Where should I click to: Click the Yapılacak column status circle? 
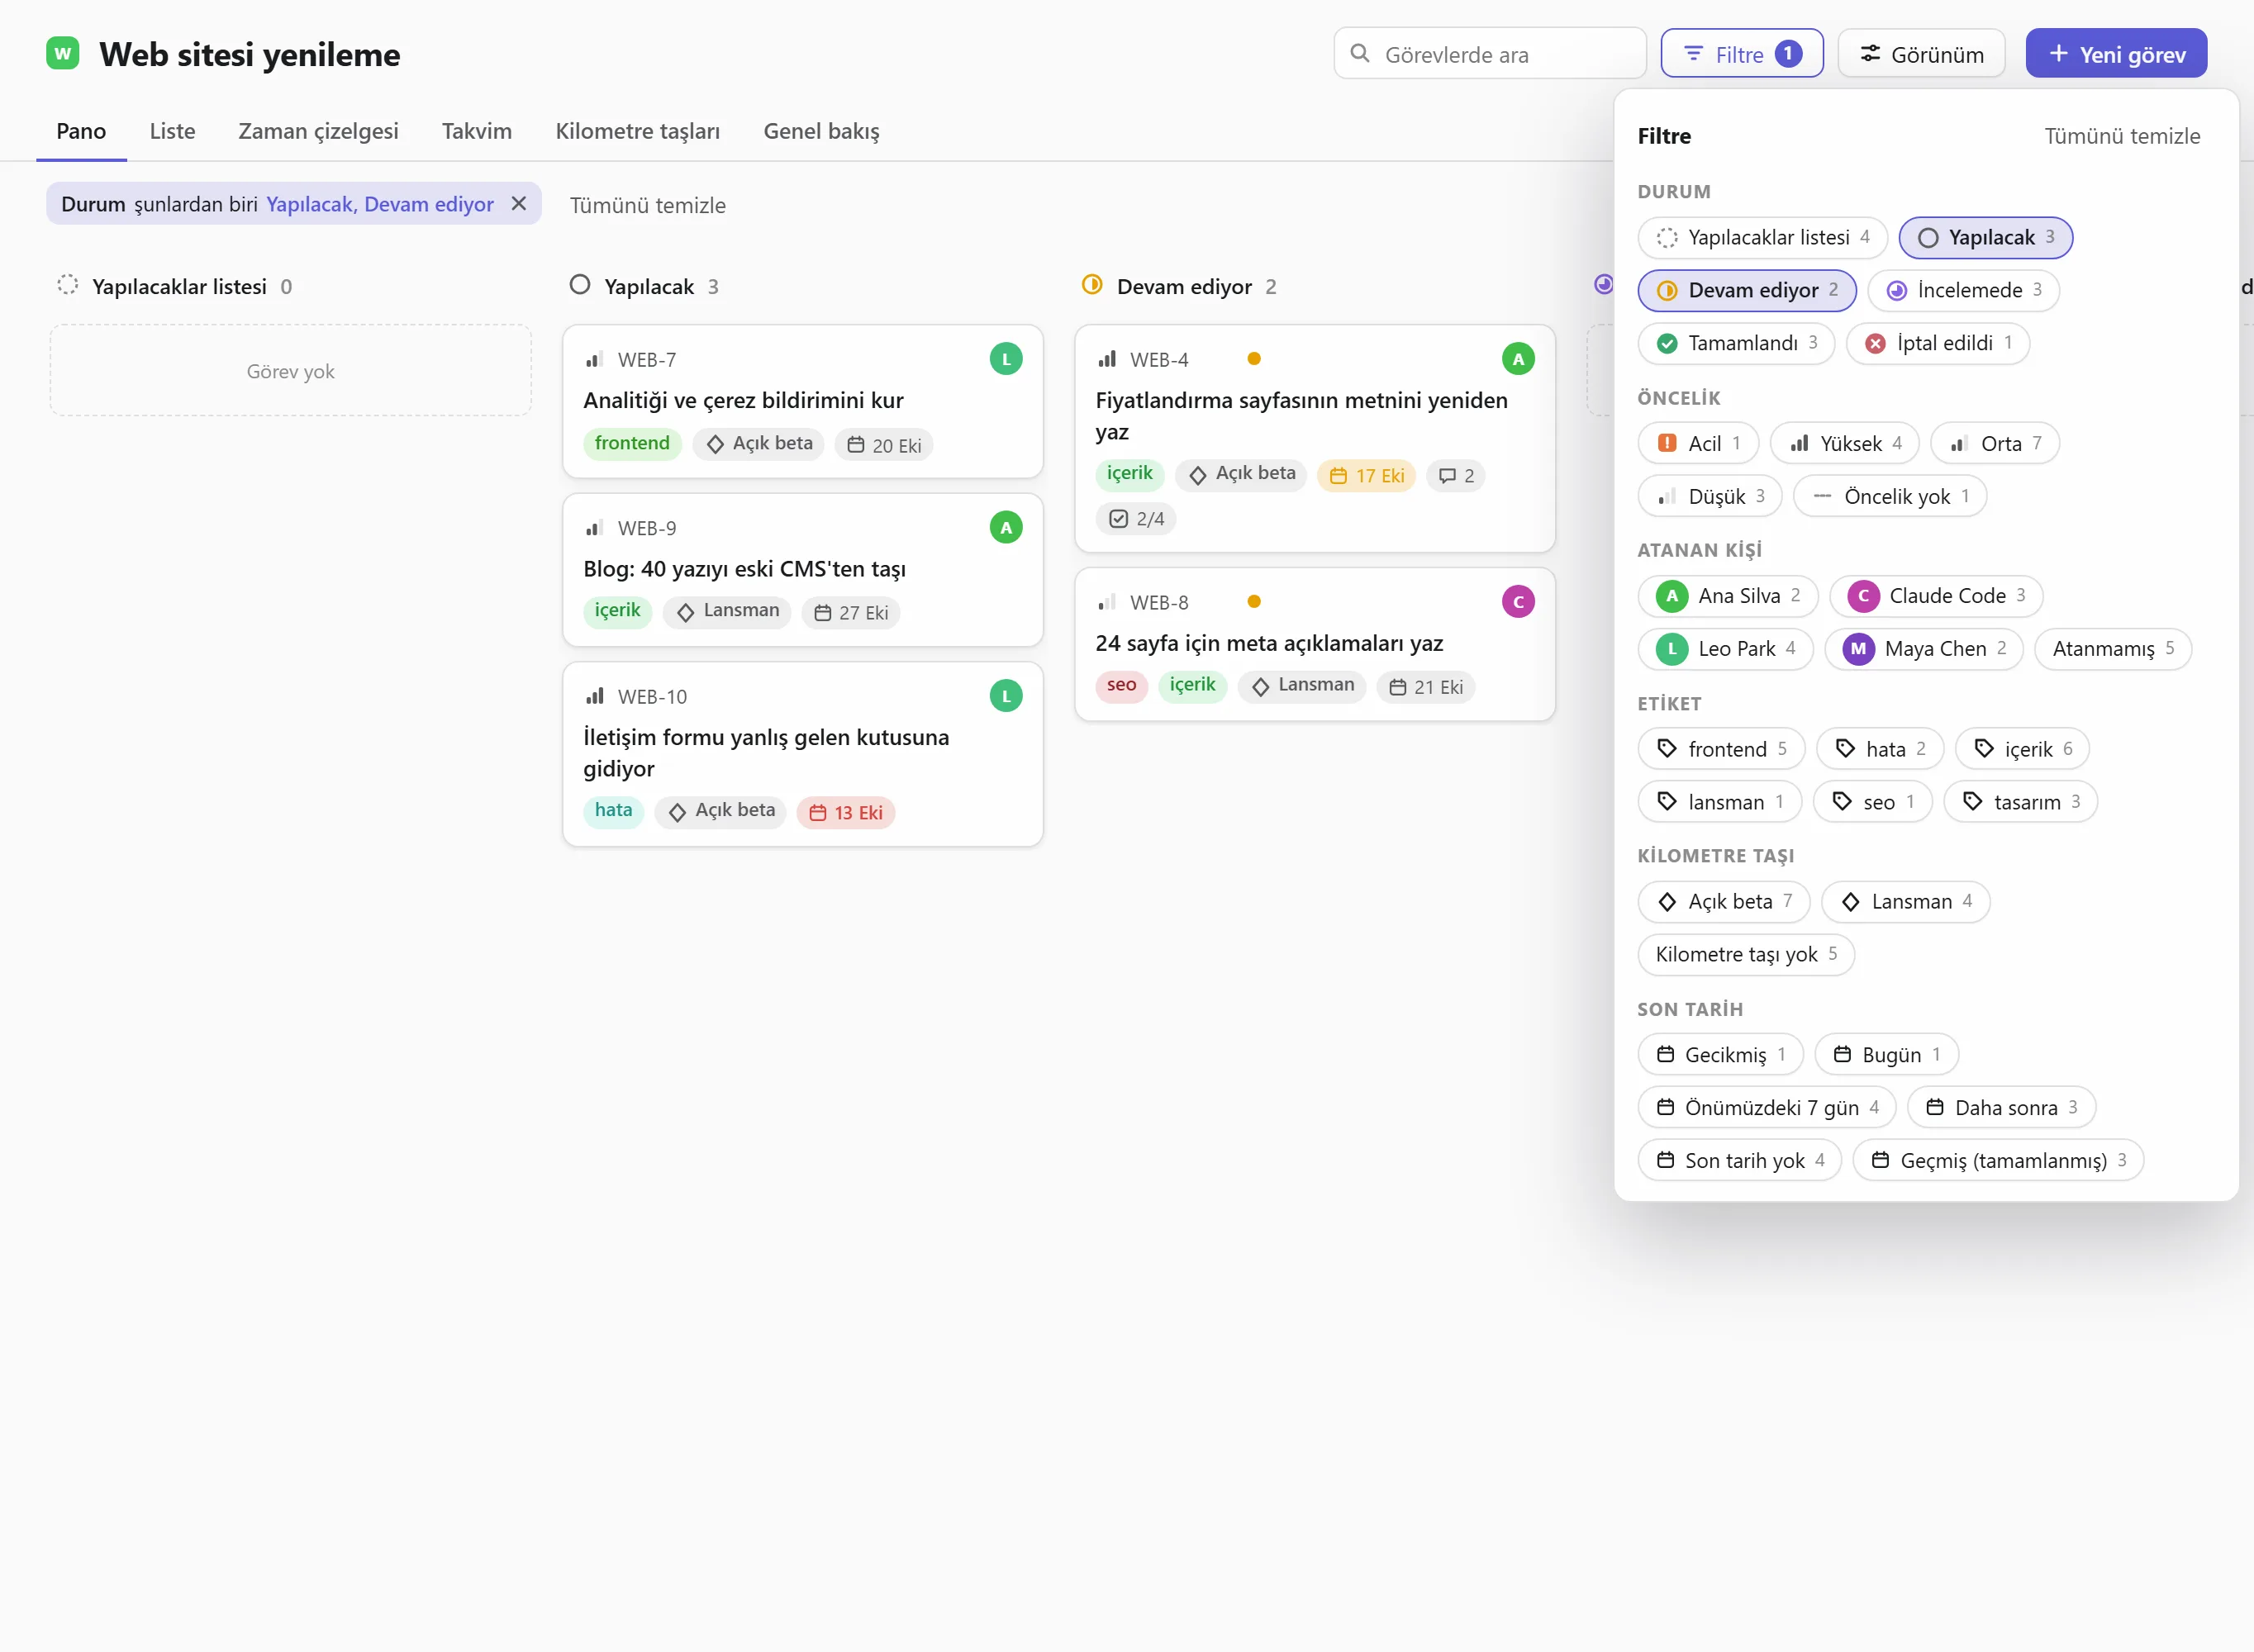coord(580,285)
